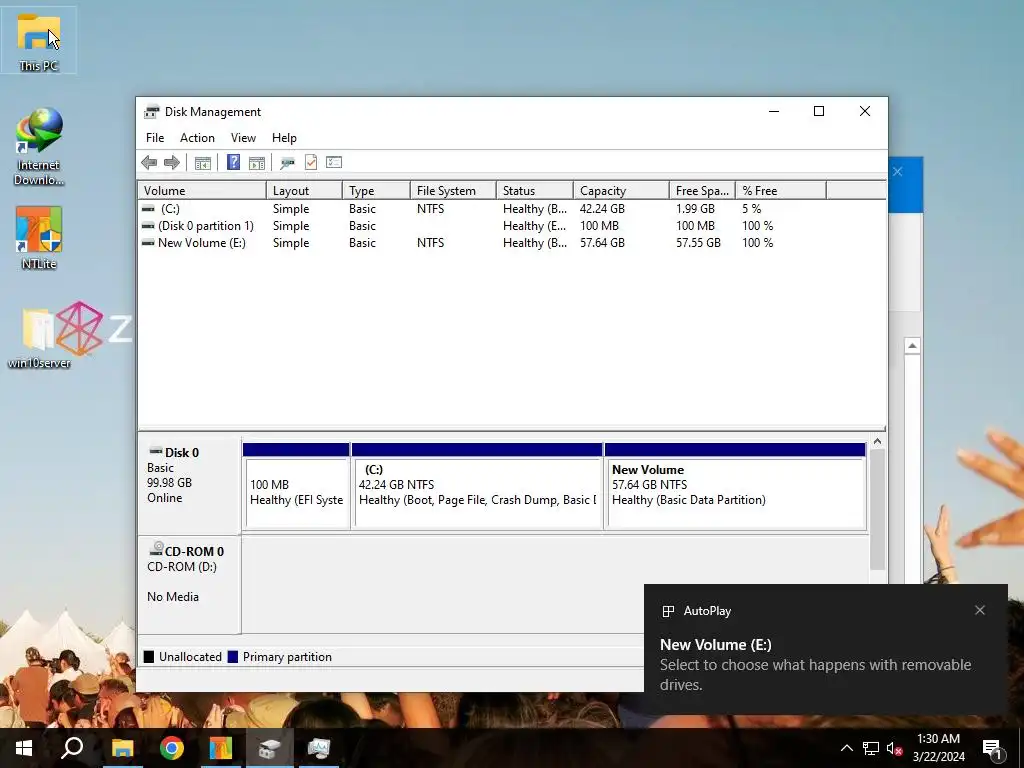Open File Explorer from taskbar

(122, 748)
